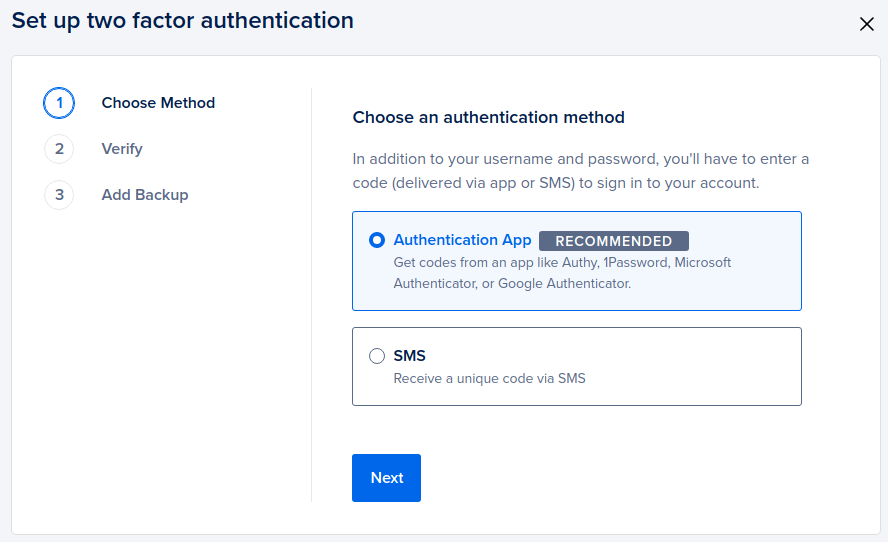
Task: Click the step 3 circle icon
Action: (x=59, y=195)
